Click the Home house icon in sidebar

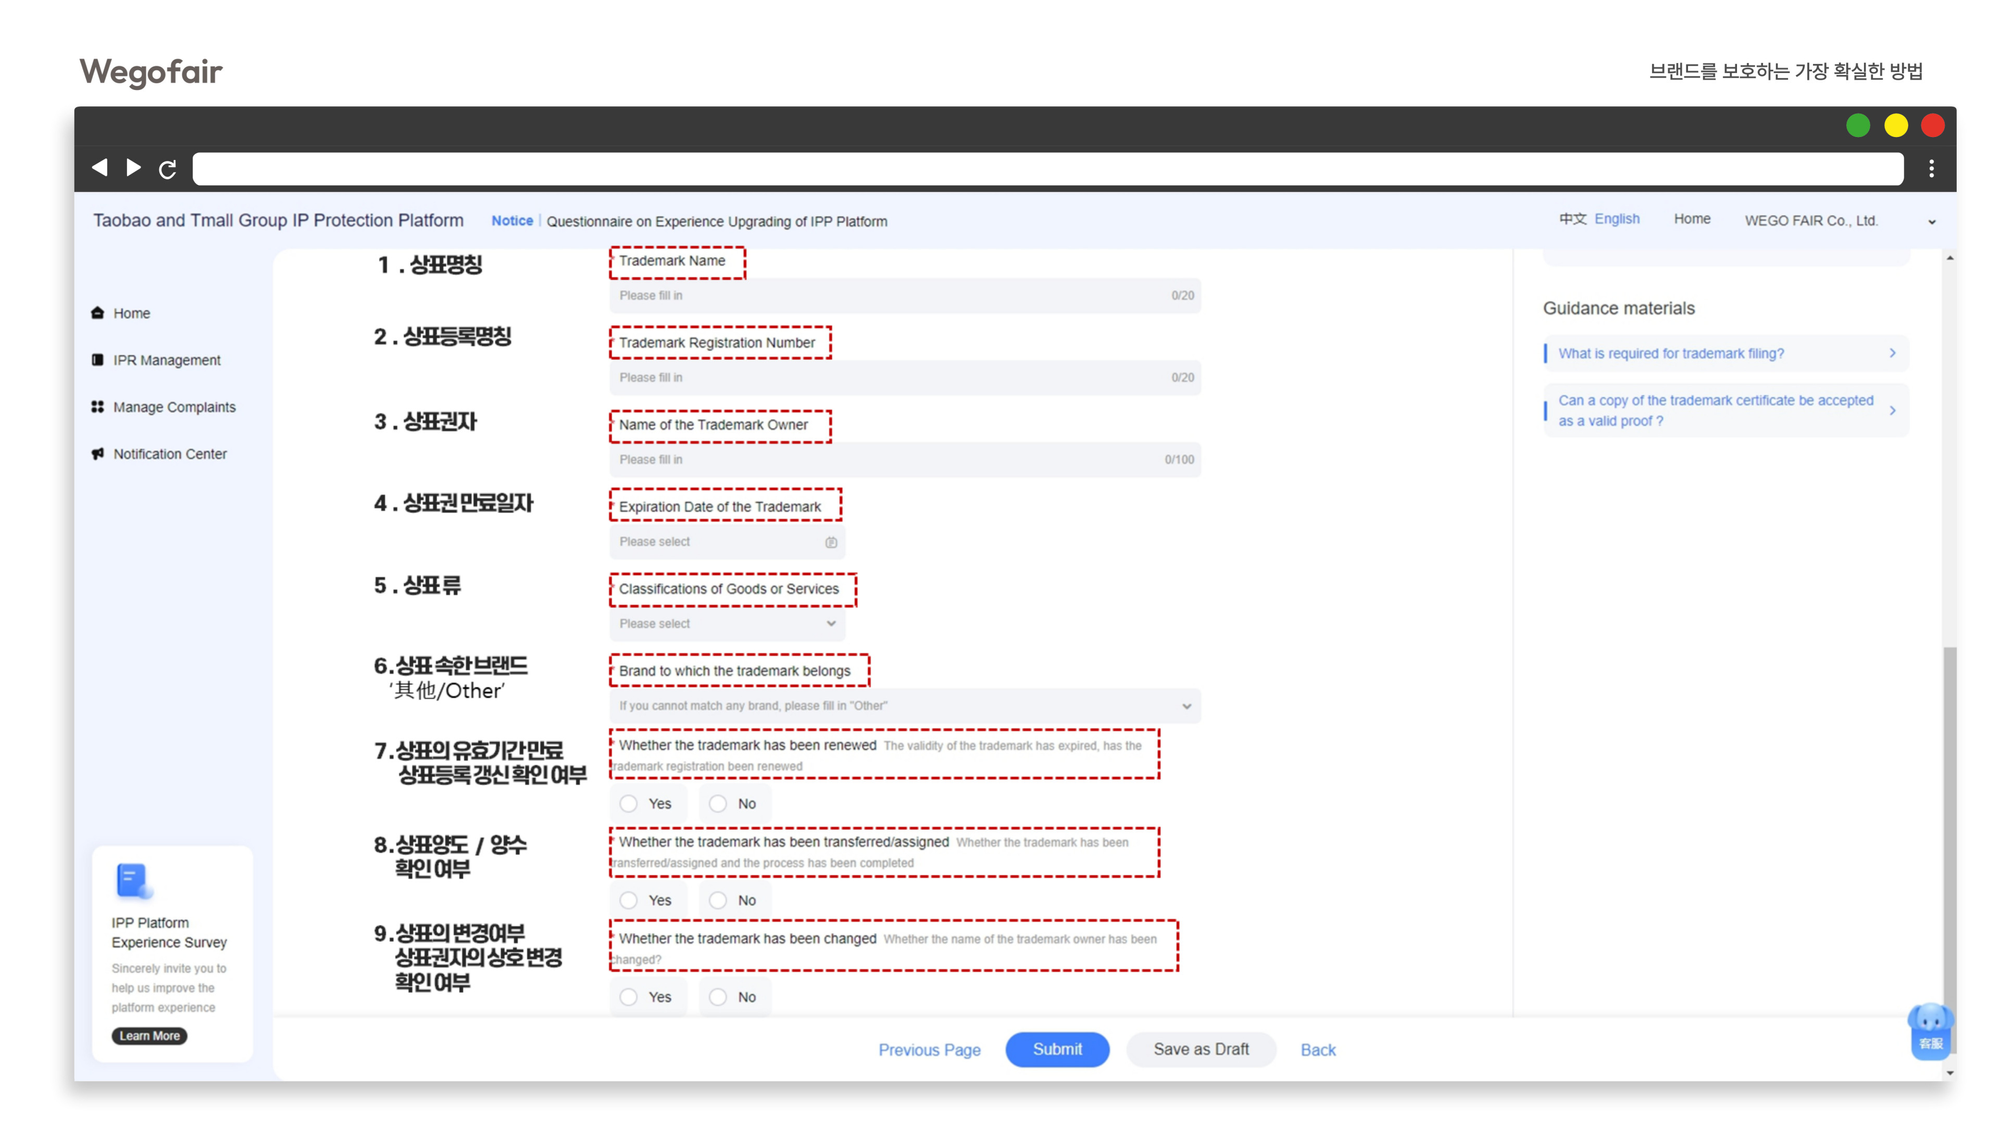coord(97,313)
